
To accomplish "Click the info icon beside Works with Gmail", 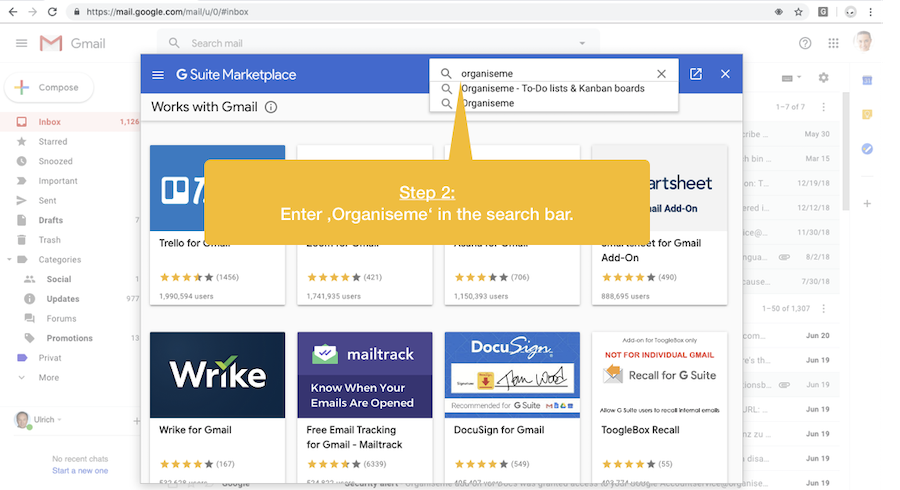I will pos(271,107).
